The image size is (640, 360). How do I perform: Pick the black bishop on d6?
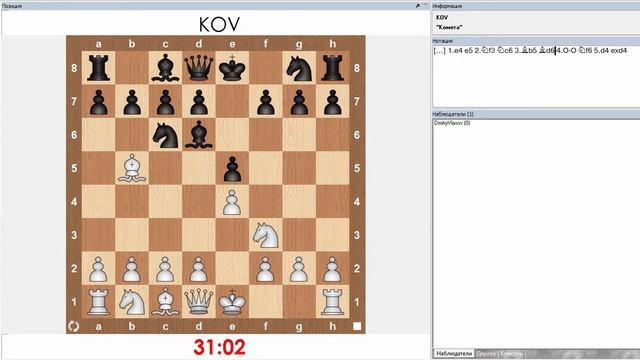(x=199, y=135)
